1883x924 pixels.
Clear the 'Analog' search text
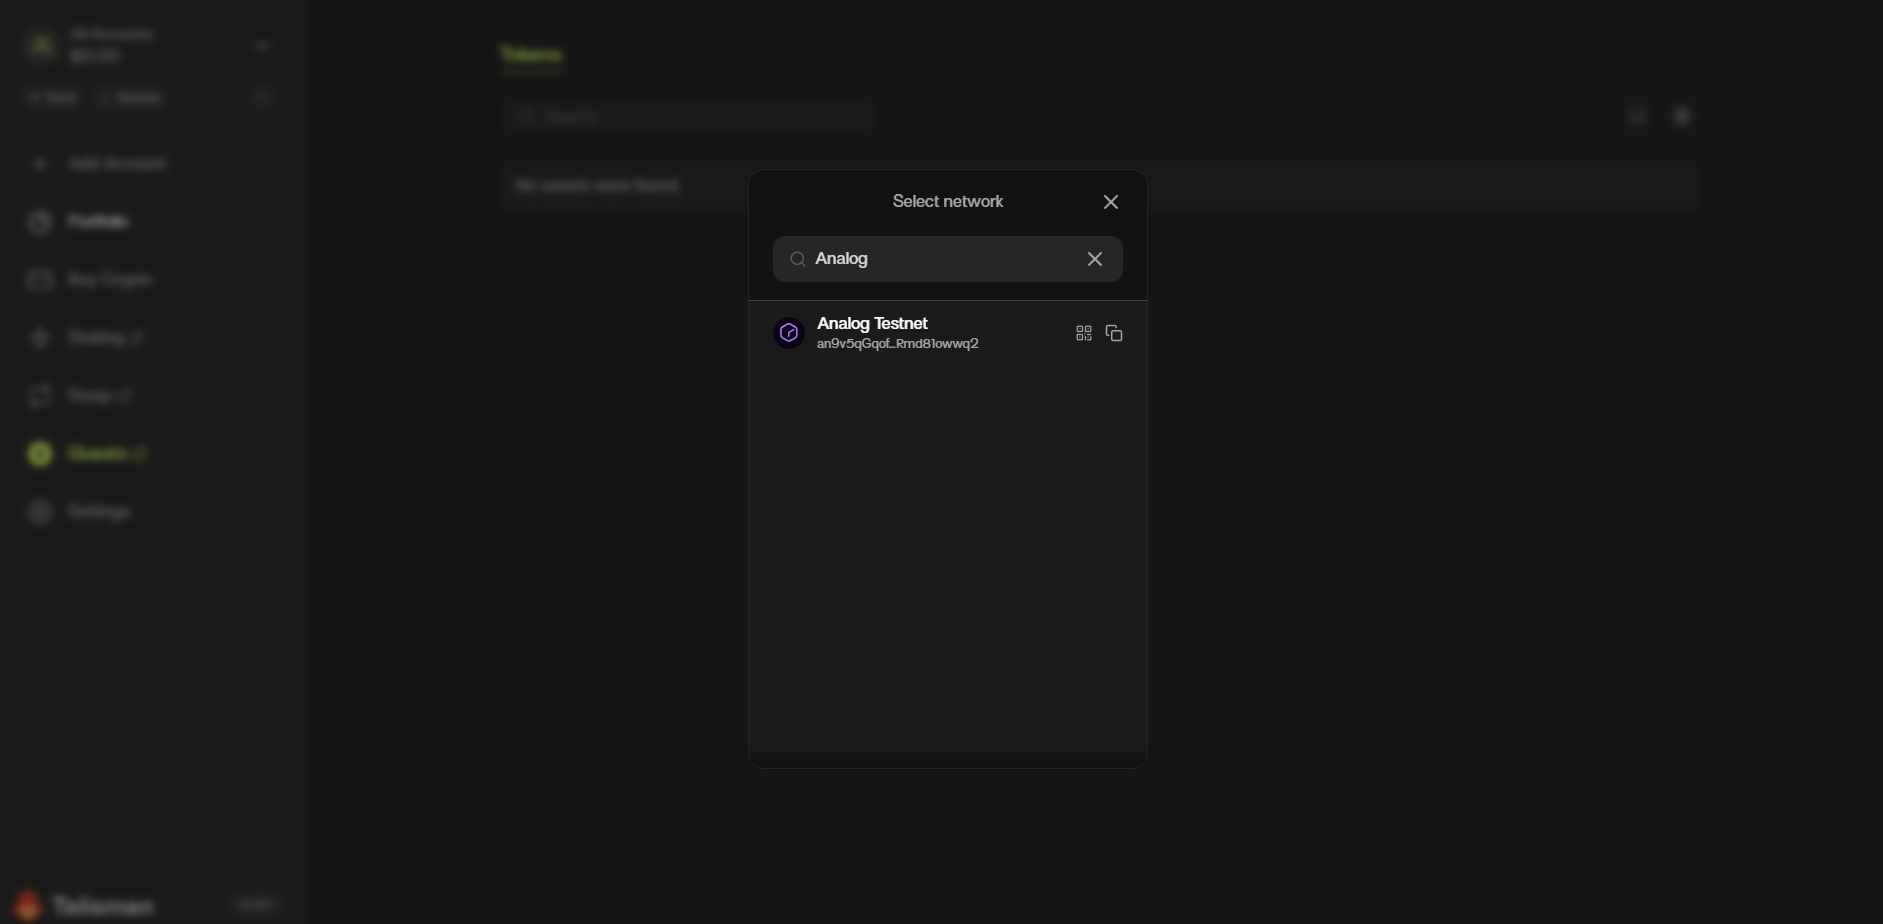(x=1095, y=259)
